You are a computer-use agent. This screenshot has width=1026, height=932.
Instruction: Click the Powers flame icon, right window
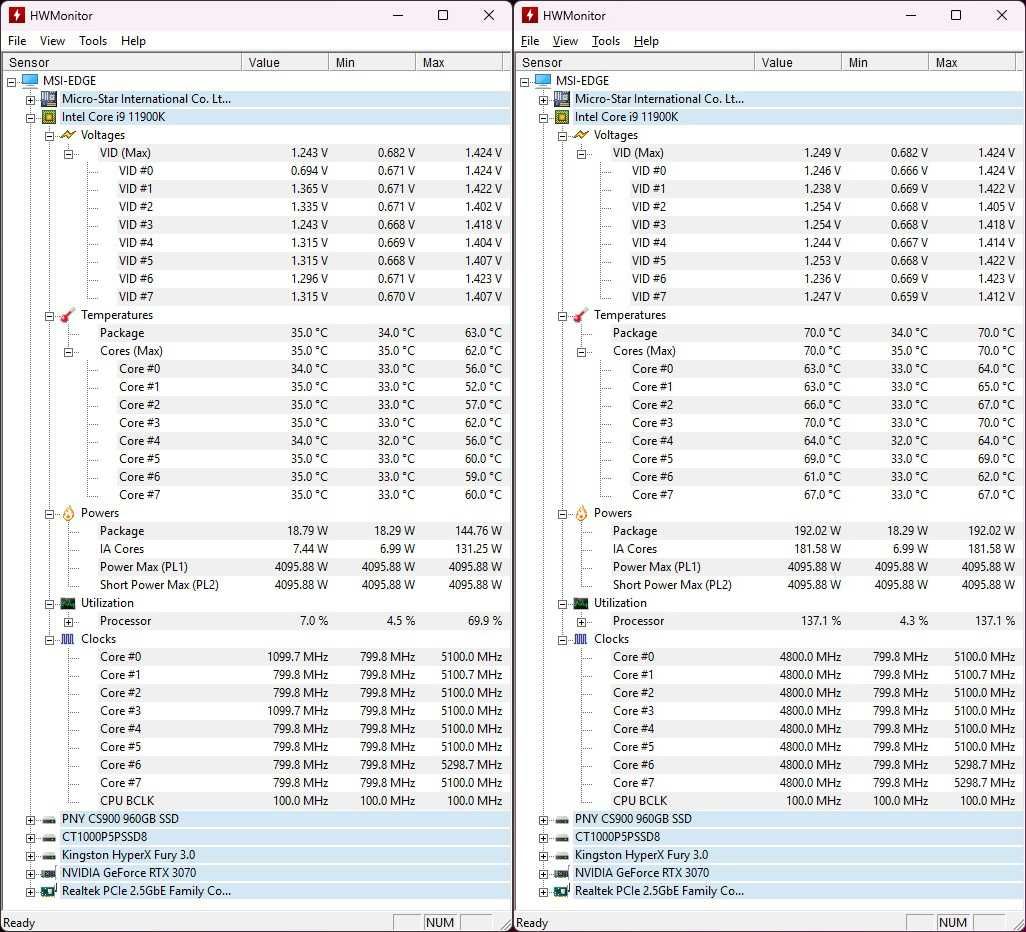coord(581,512)
